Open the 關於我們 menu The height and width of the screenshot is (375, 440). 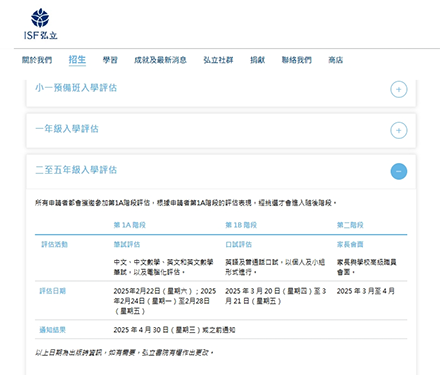37,60
